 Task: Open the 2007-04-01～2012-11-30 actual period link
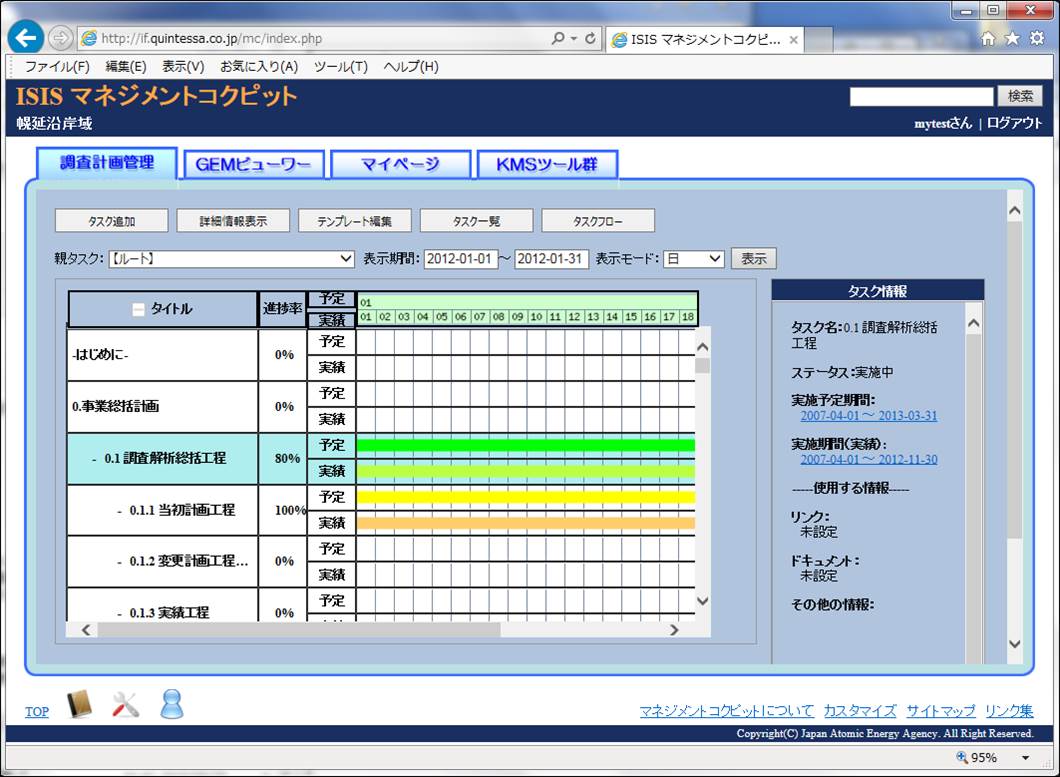[x=869, y=459]
